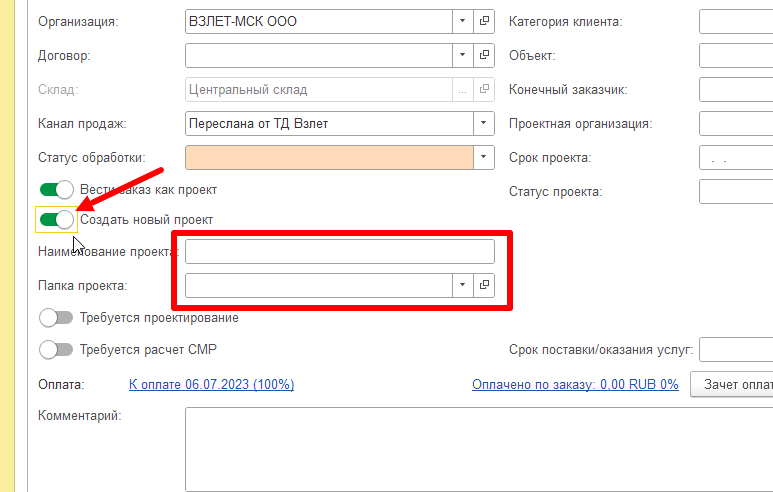Expand the Папка проекта dropdown list
Viewport: 773px width, 492px height.
[x=462, y=285]
